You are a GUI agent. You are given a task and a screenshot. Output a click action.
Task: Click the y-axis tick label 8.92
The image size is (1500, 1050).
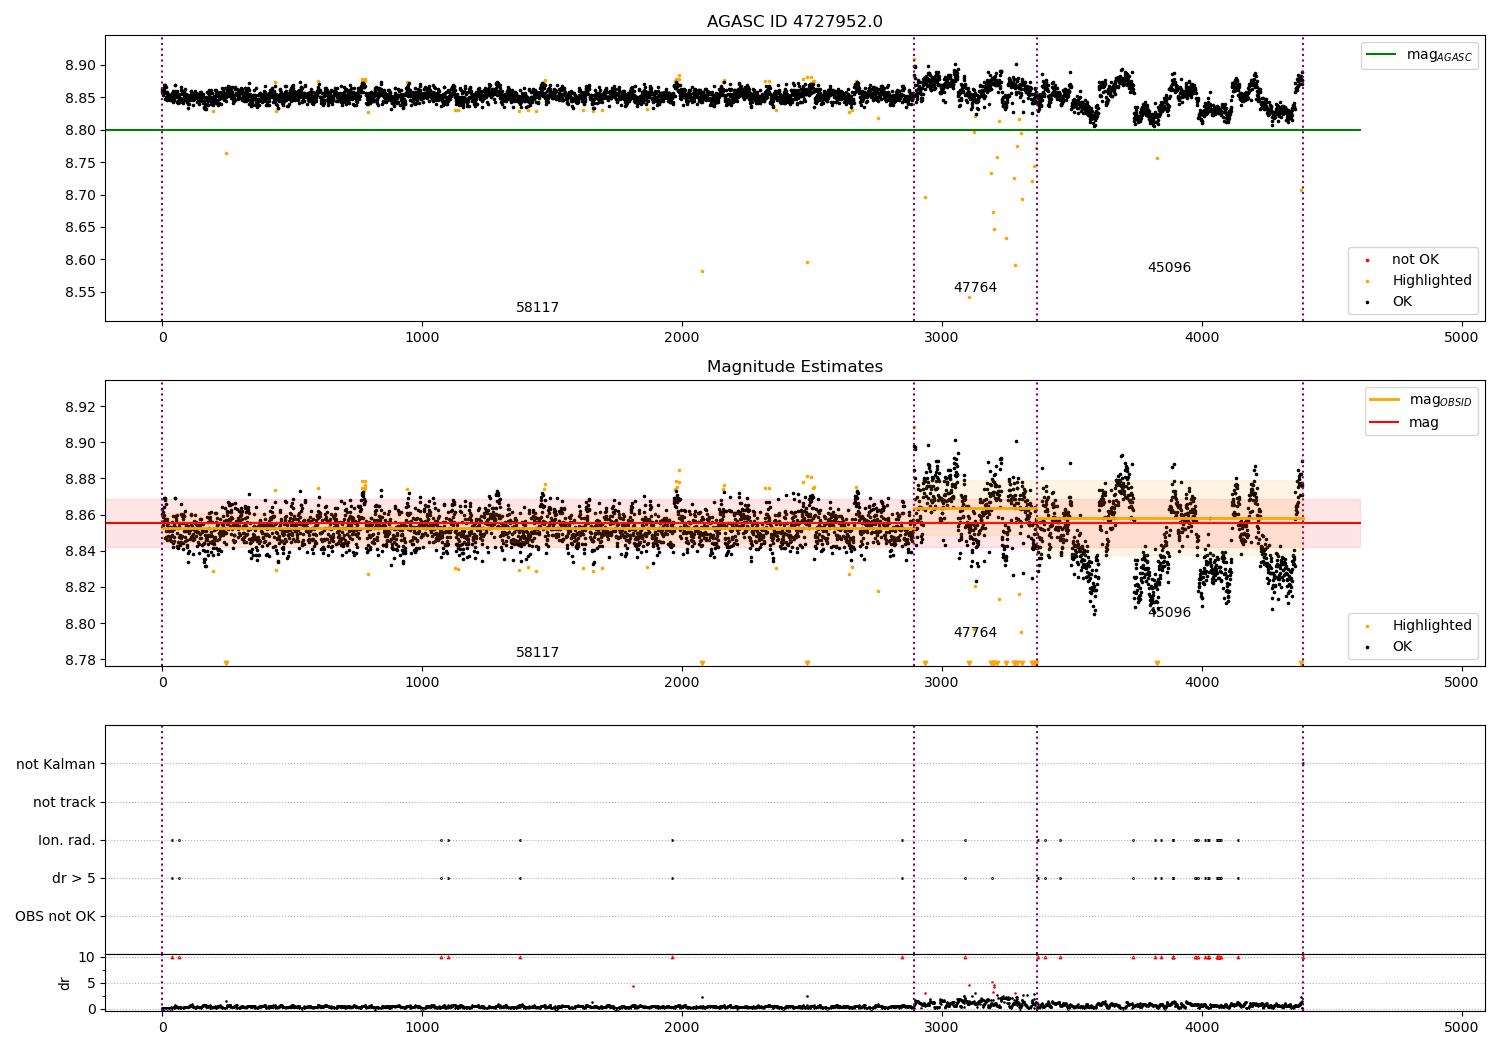pos(81,408)
